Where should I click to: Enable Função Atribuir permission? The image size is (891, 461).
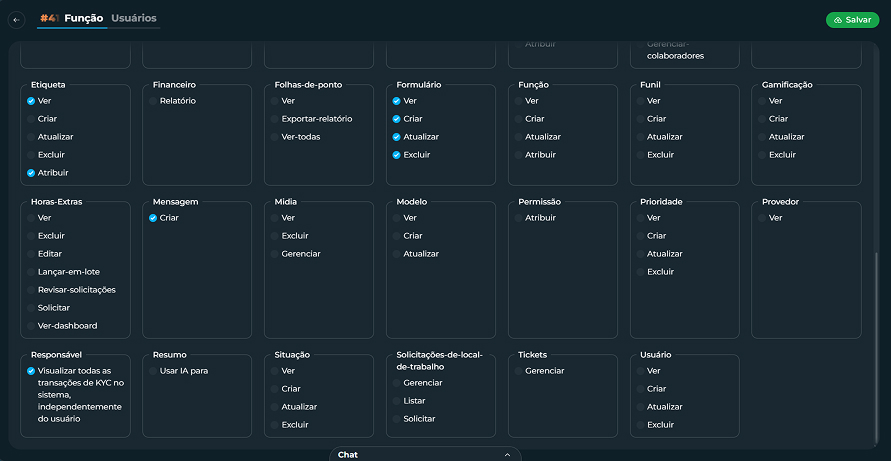[x=518, y=155]
